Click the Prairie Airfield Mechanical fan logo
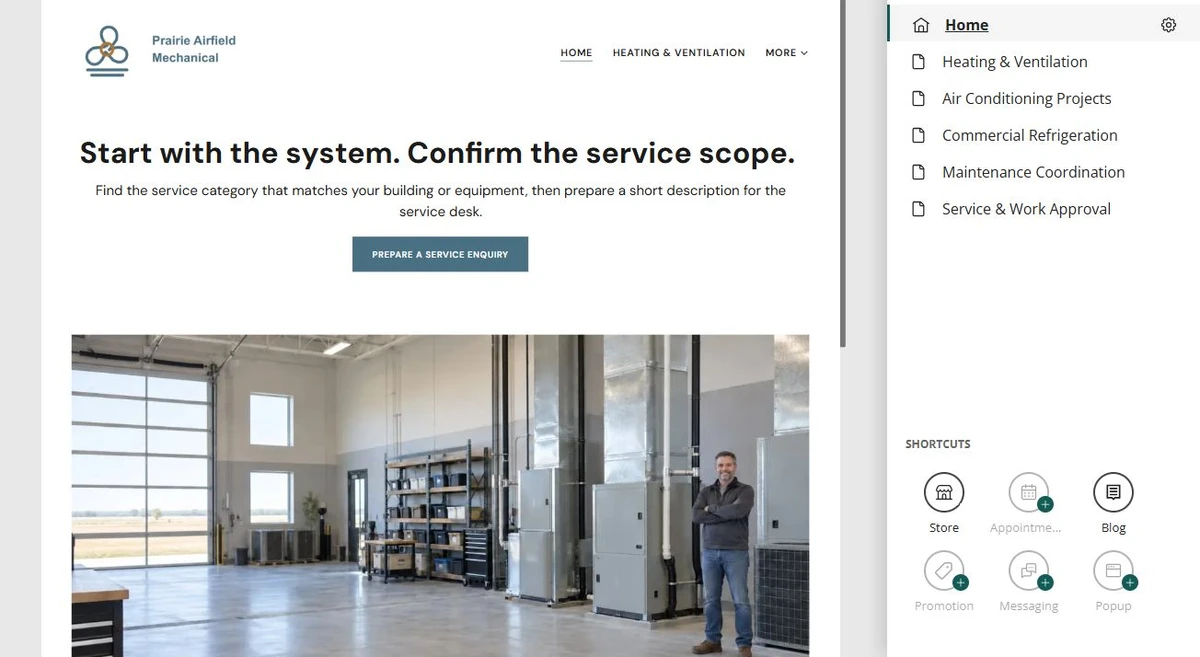 tap(107, 51)
